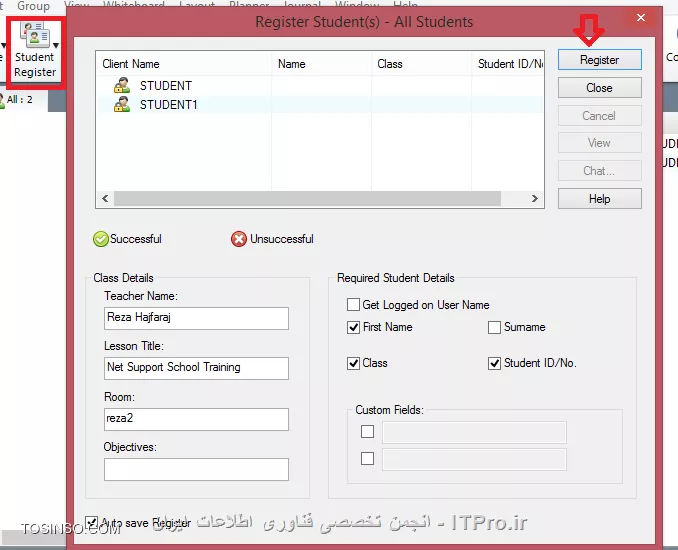Viewport: 678px width, 550px height.
Task: Enable the second Custom Fields checkbox
Action: pyautogui.click(x=368, y=458)
